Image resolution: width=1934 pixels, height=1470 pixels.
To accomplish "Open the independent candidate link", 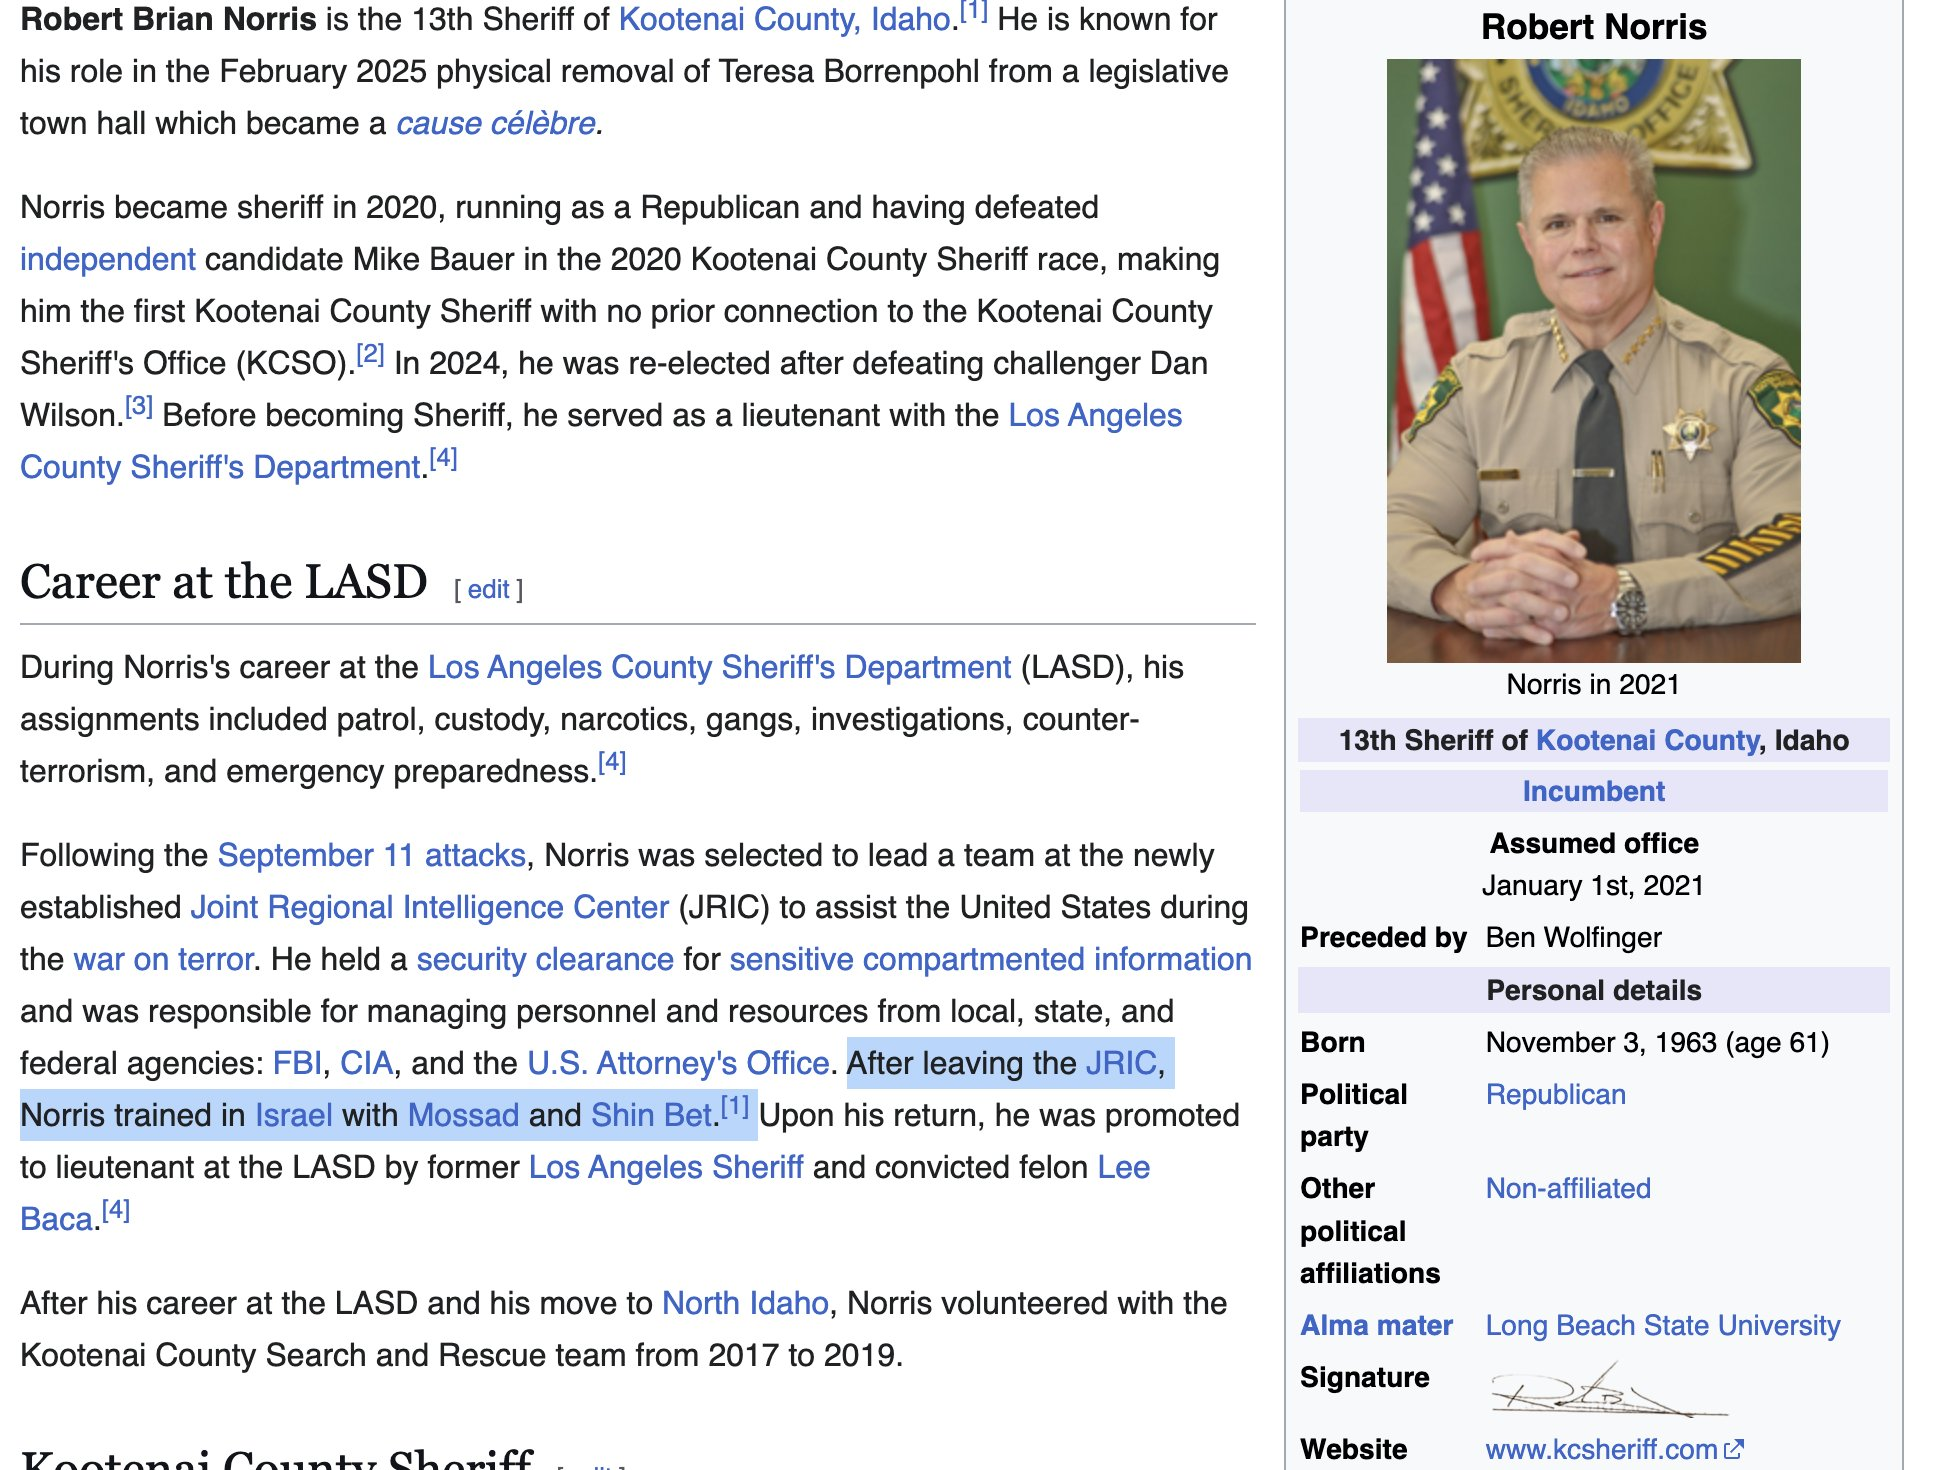I will 108,259.
